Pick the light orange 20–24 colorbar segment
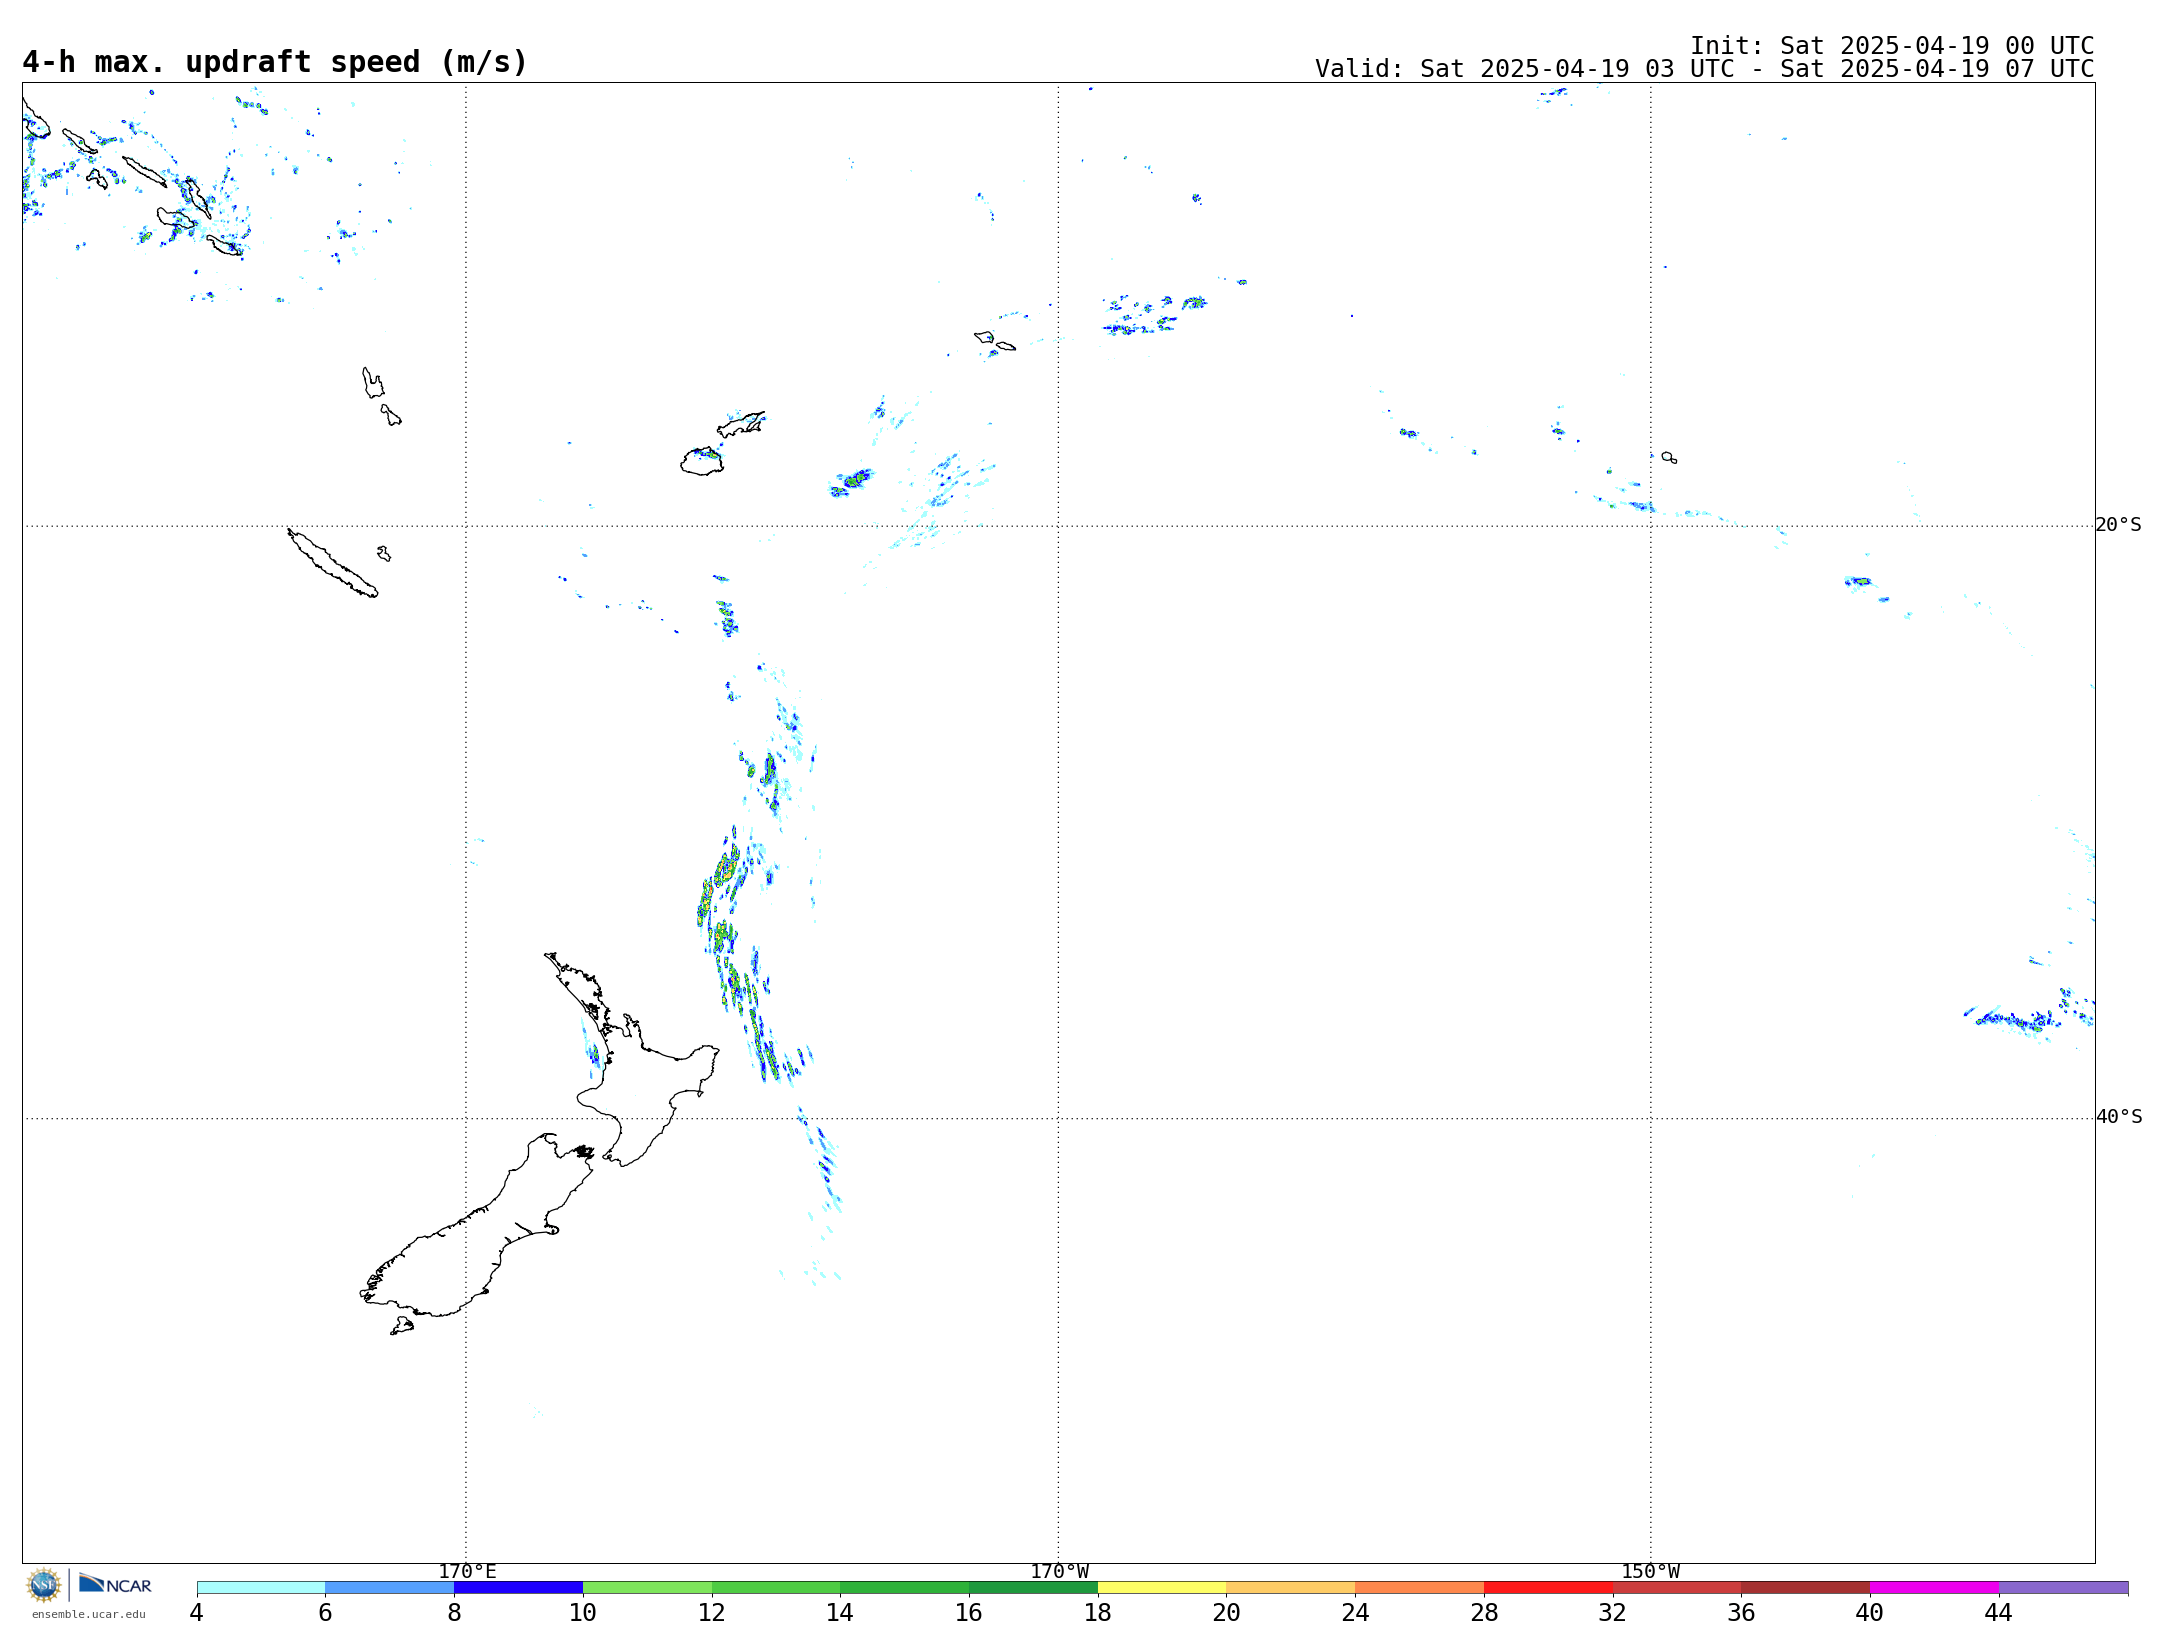 click(x=1291, y=1588)
